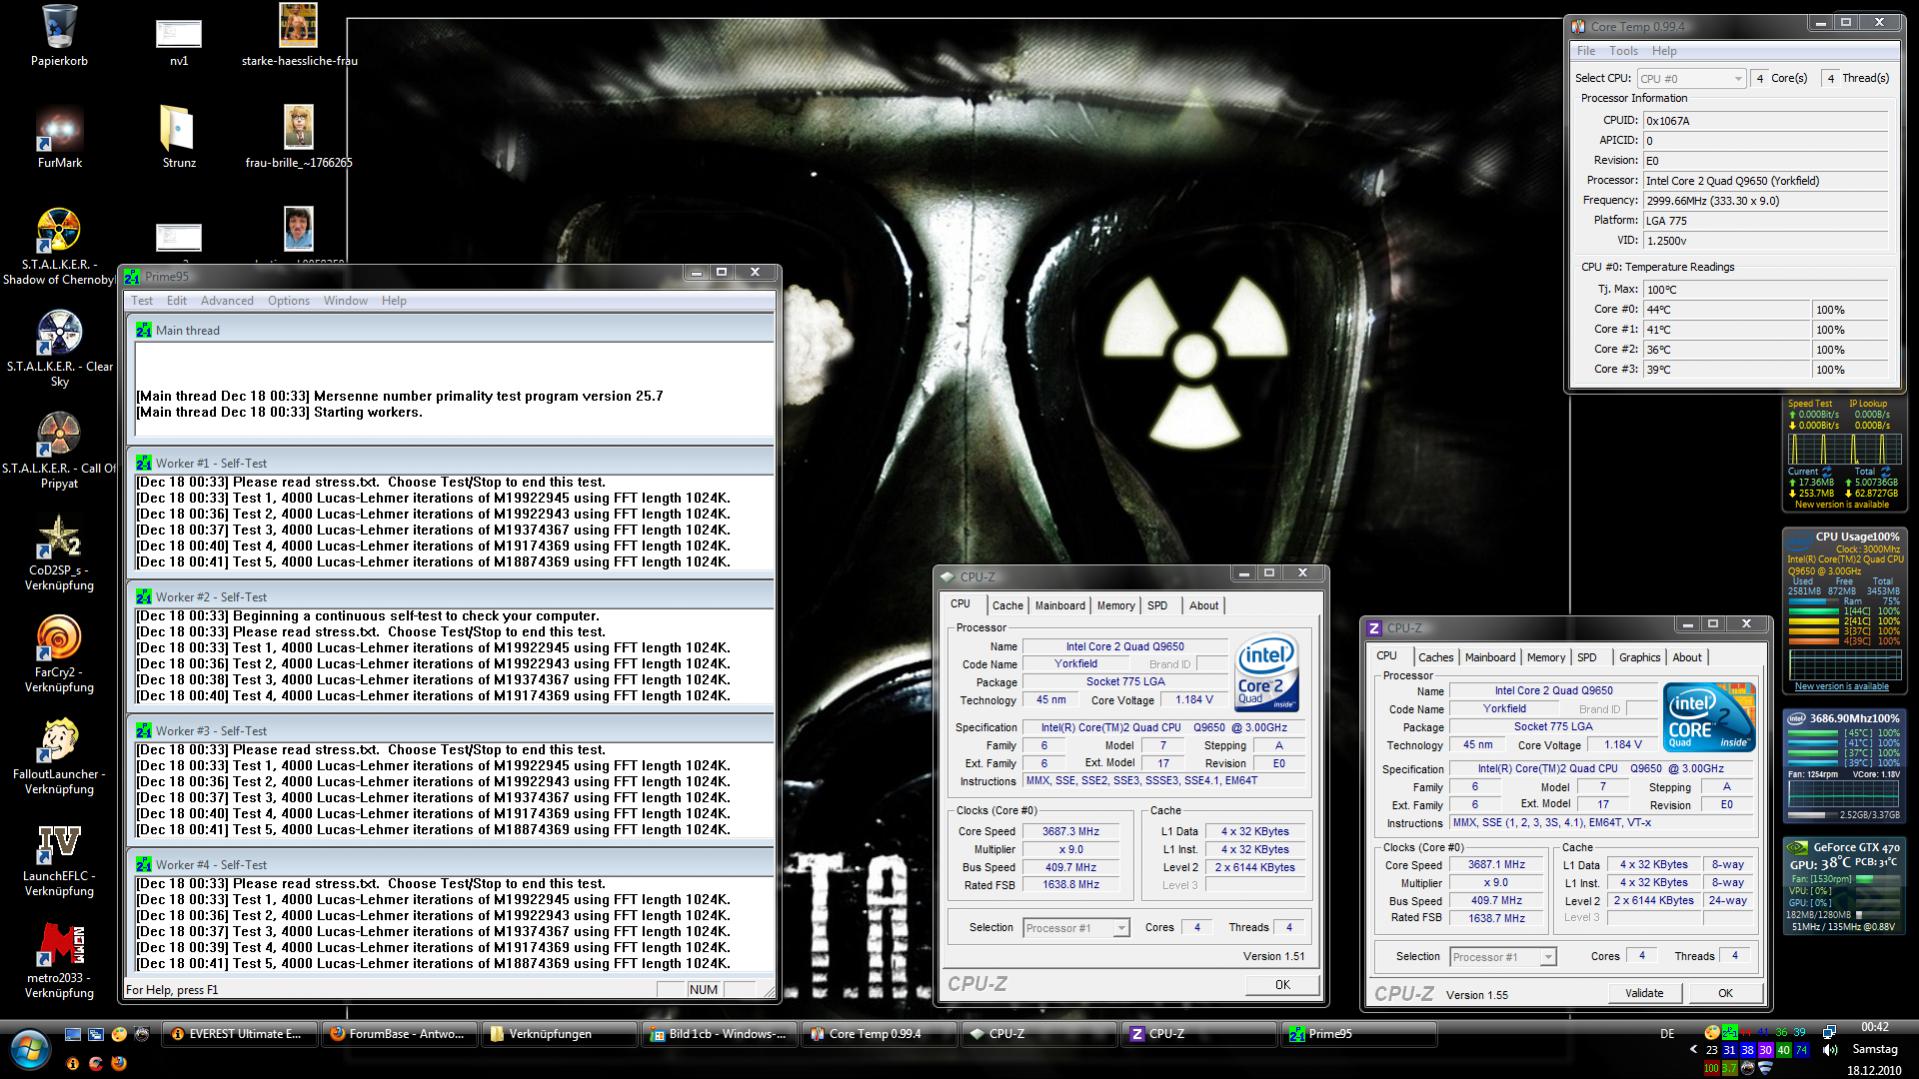Click the Core Speed value 3687.3 MHz

point(1071,832)
